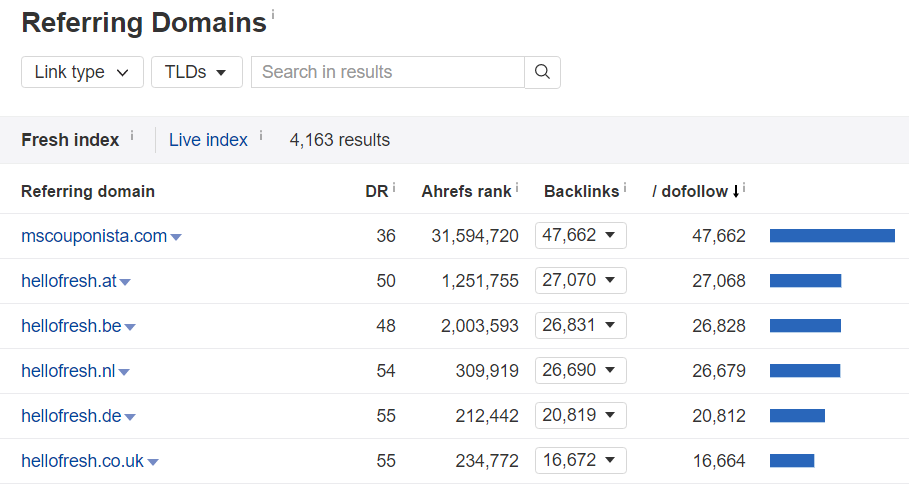Open arrow menu beside hellofresh.at
This screenshot has width=909, height=485.
pyautogui.click(x=125, y=282)
